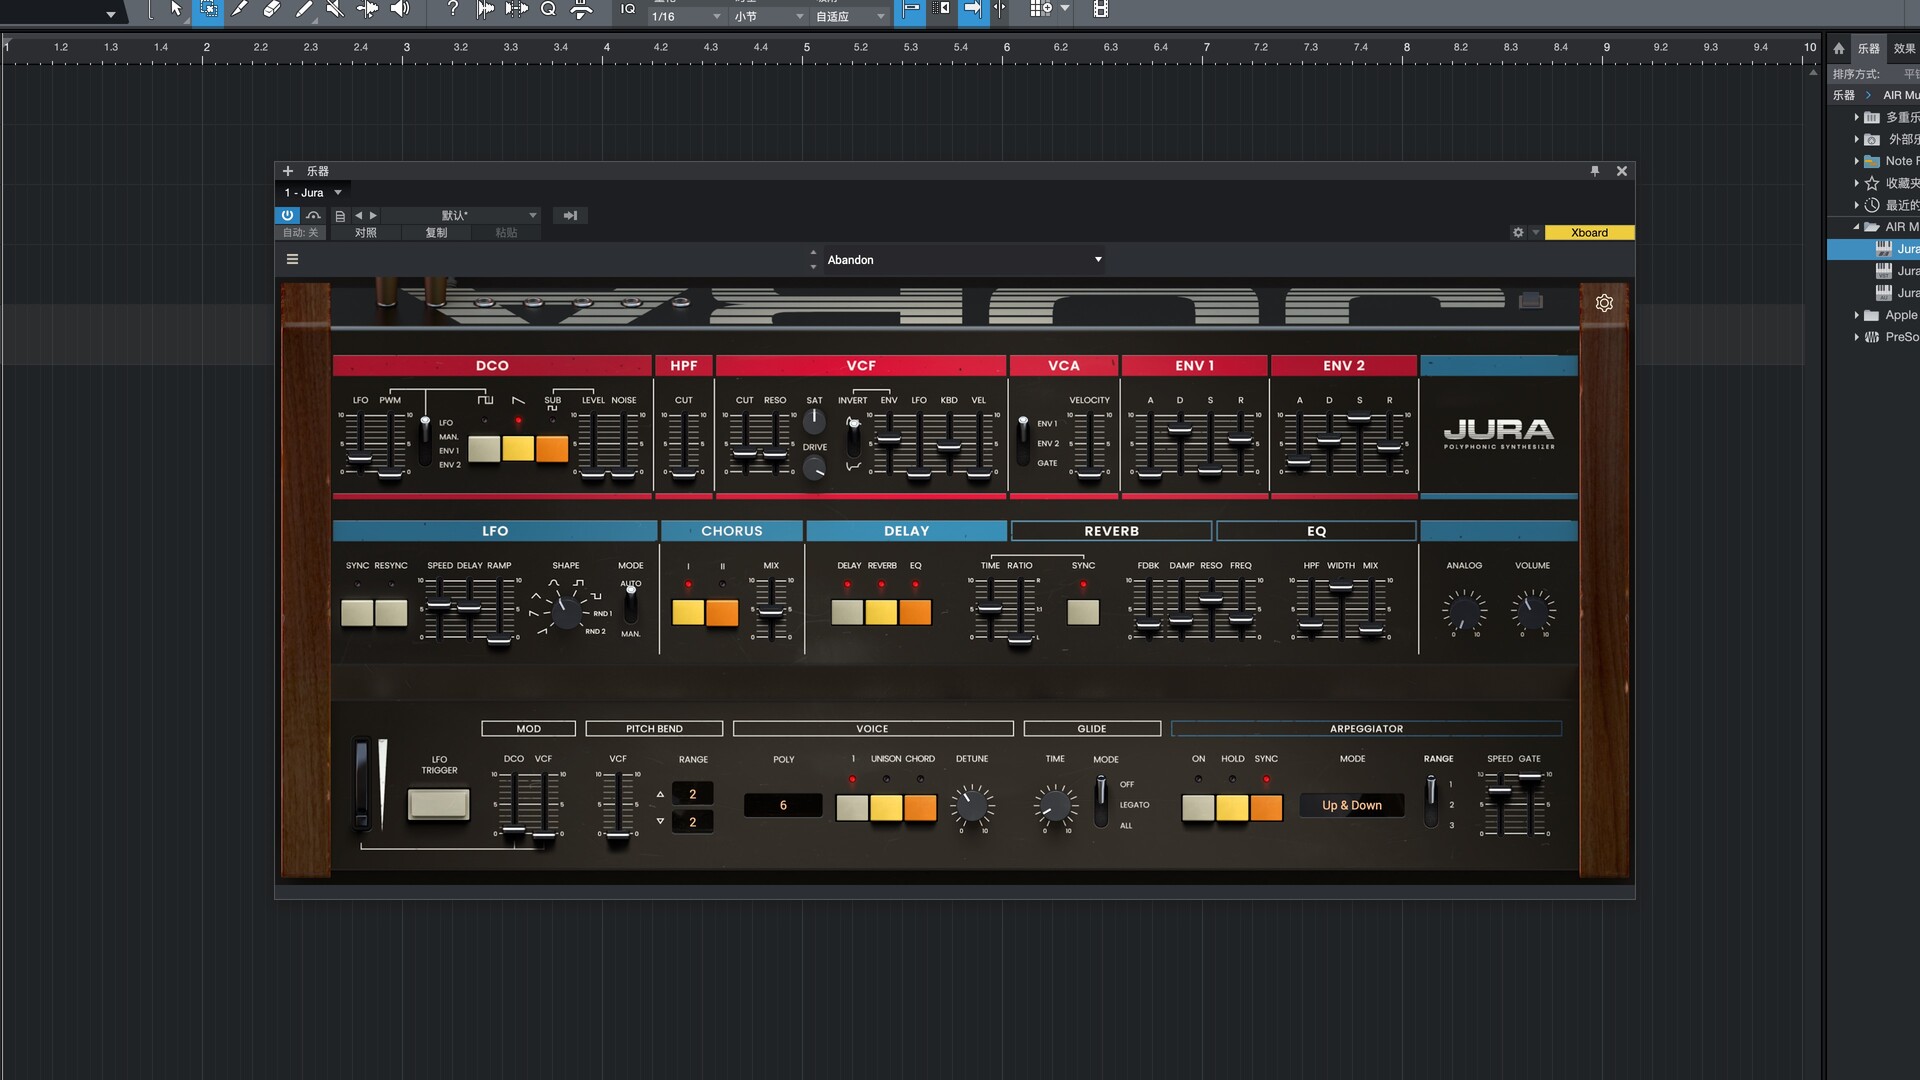Select the Mute tool
The width and height of the screenshot is (1920, 1080).
tap(335, 9)
